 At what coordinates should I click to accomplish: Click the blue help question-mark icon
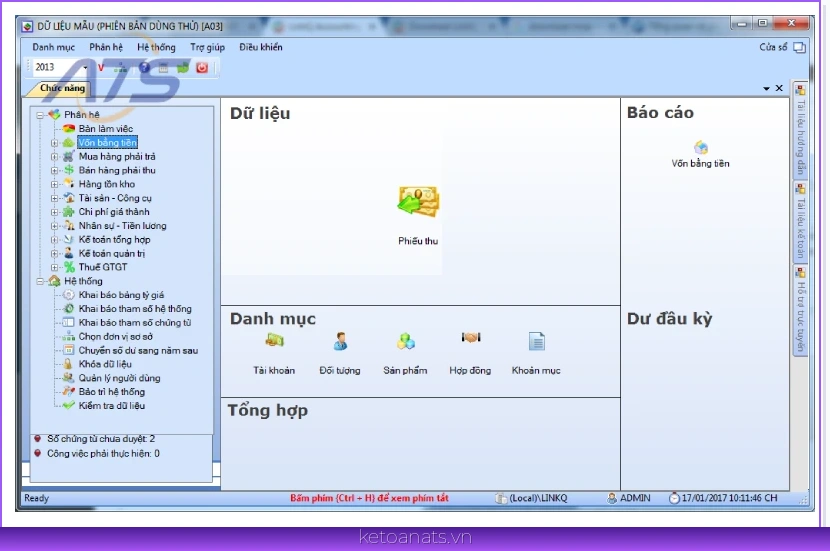coord(144,67)
